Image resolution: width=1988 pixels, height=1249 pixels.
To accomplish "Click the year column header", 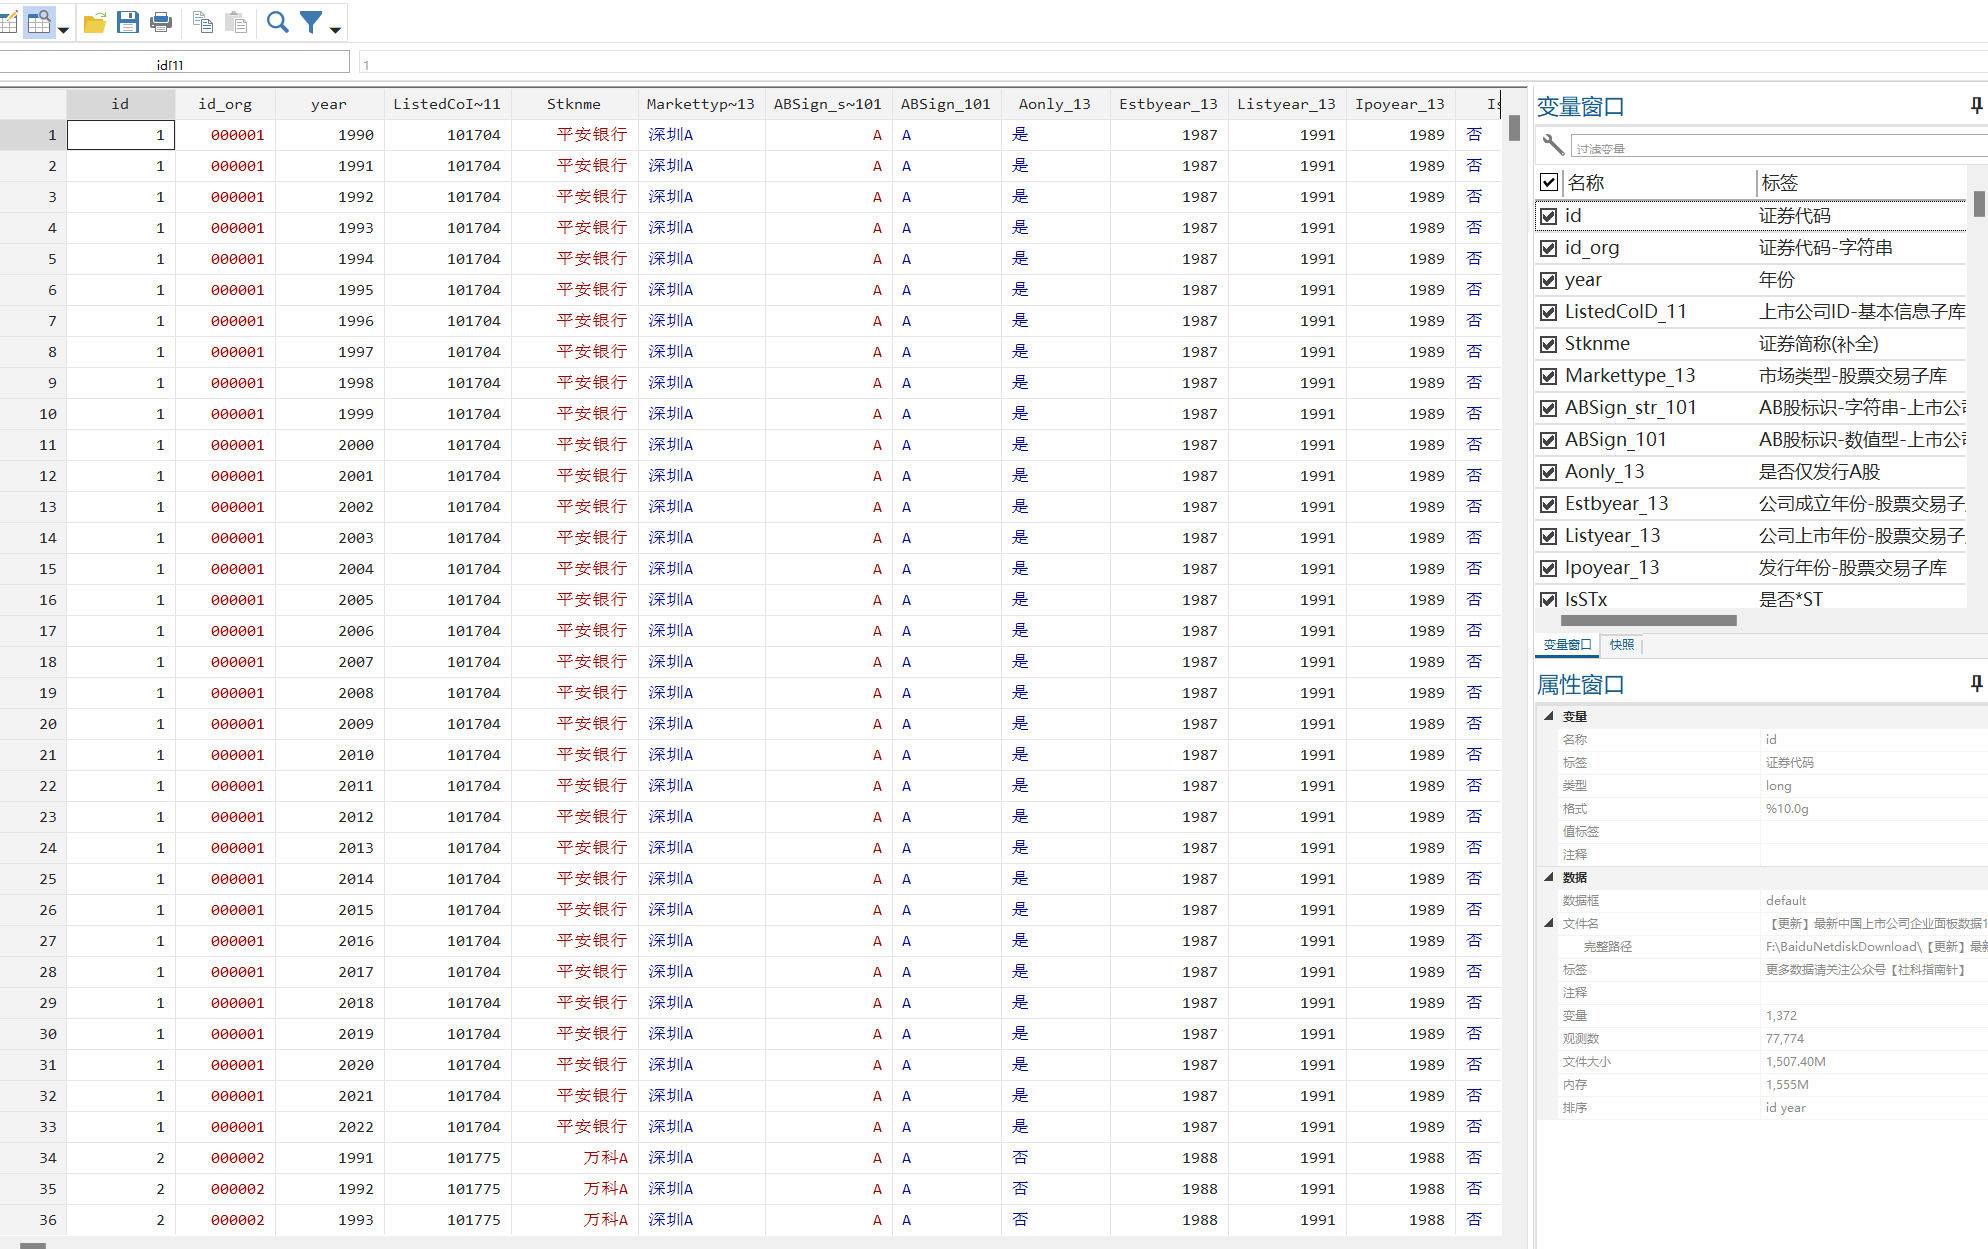I will (x=328, y=104).
